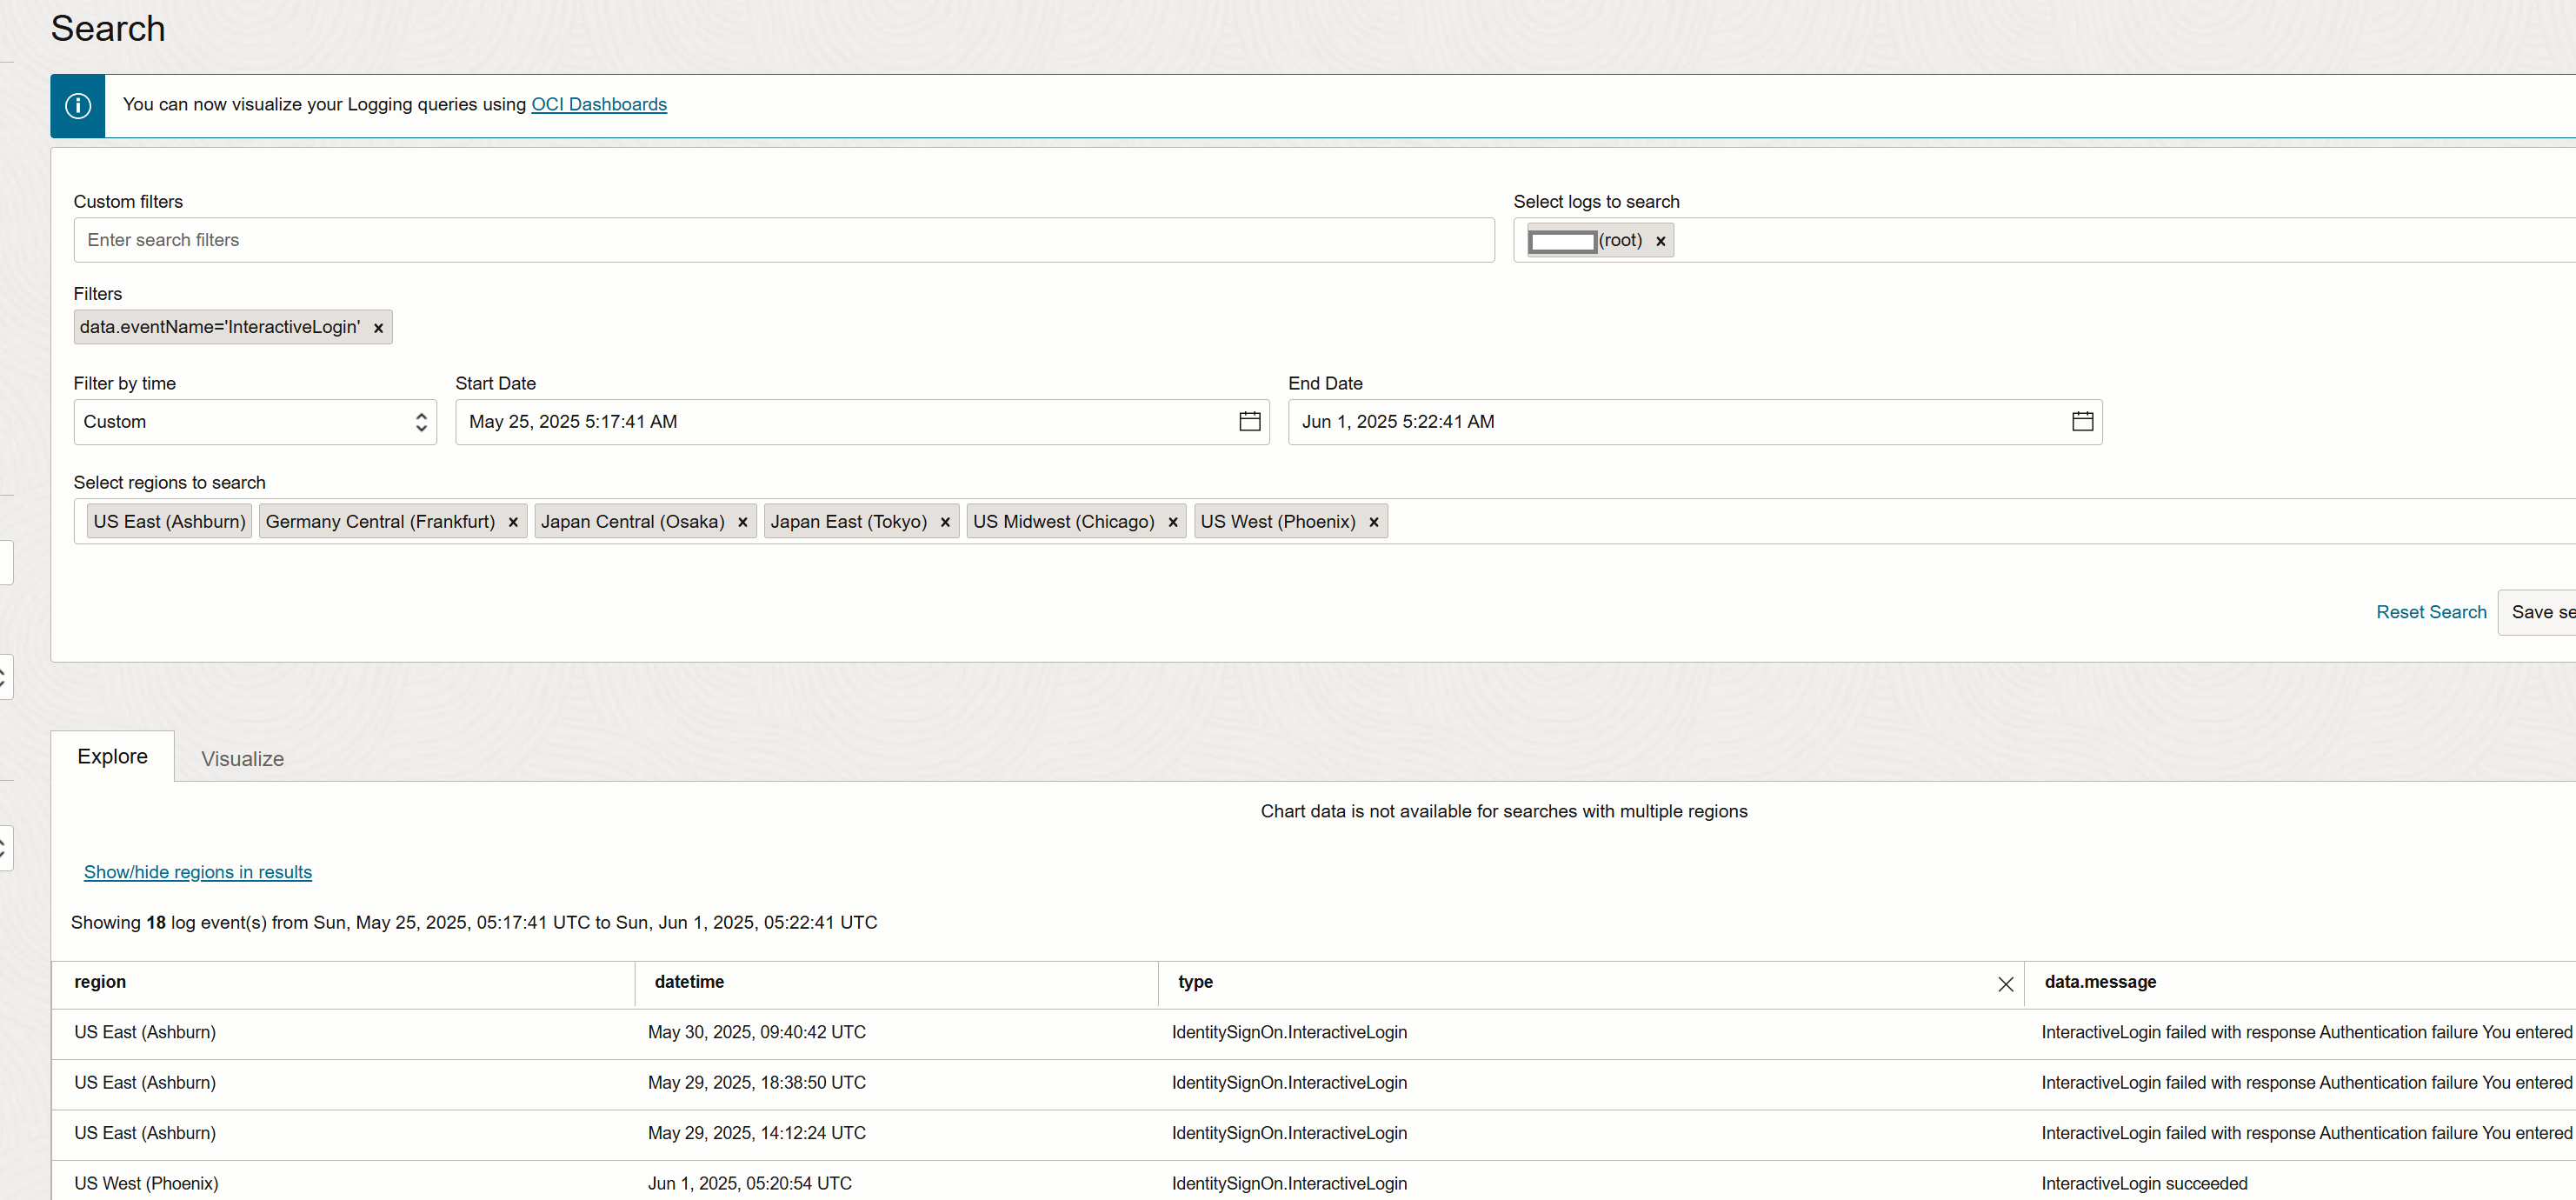Click the Select logs to search field
This screenshot has height=1200, width=2576.
coord(2044,240)
